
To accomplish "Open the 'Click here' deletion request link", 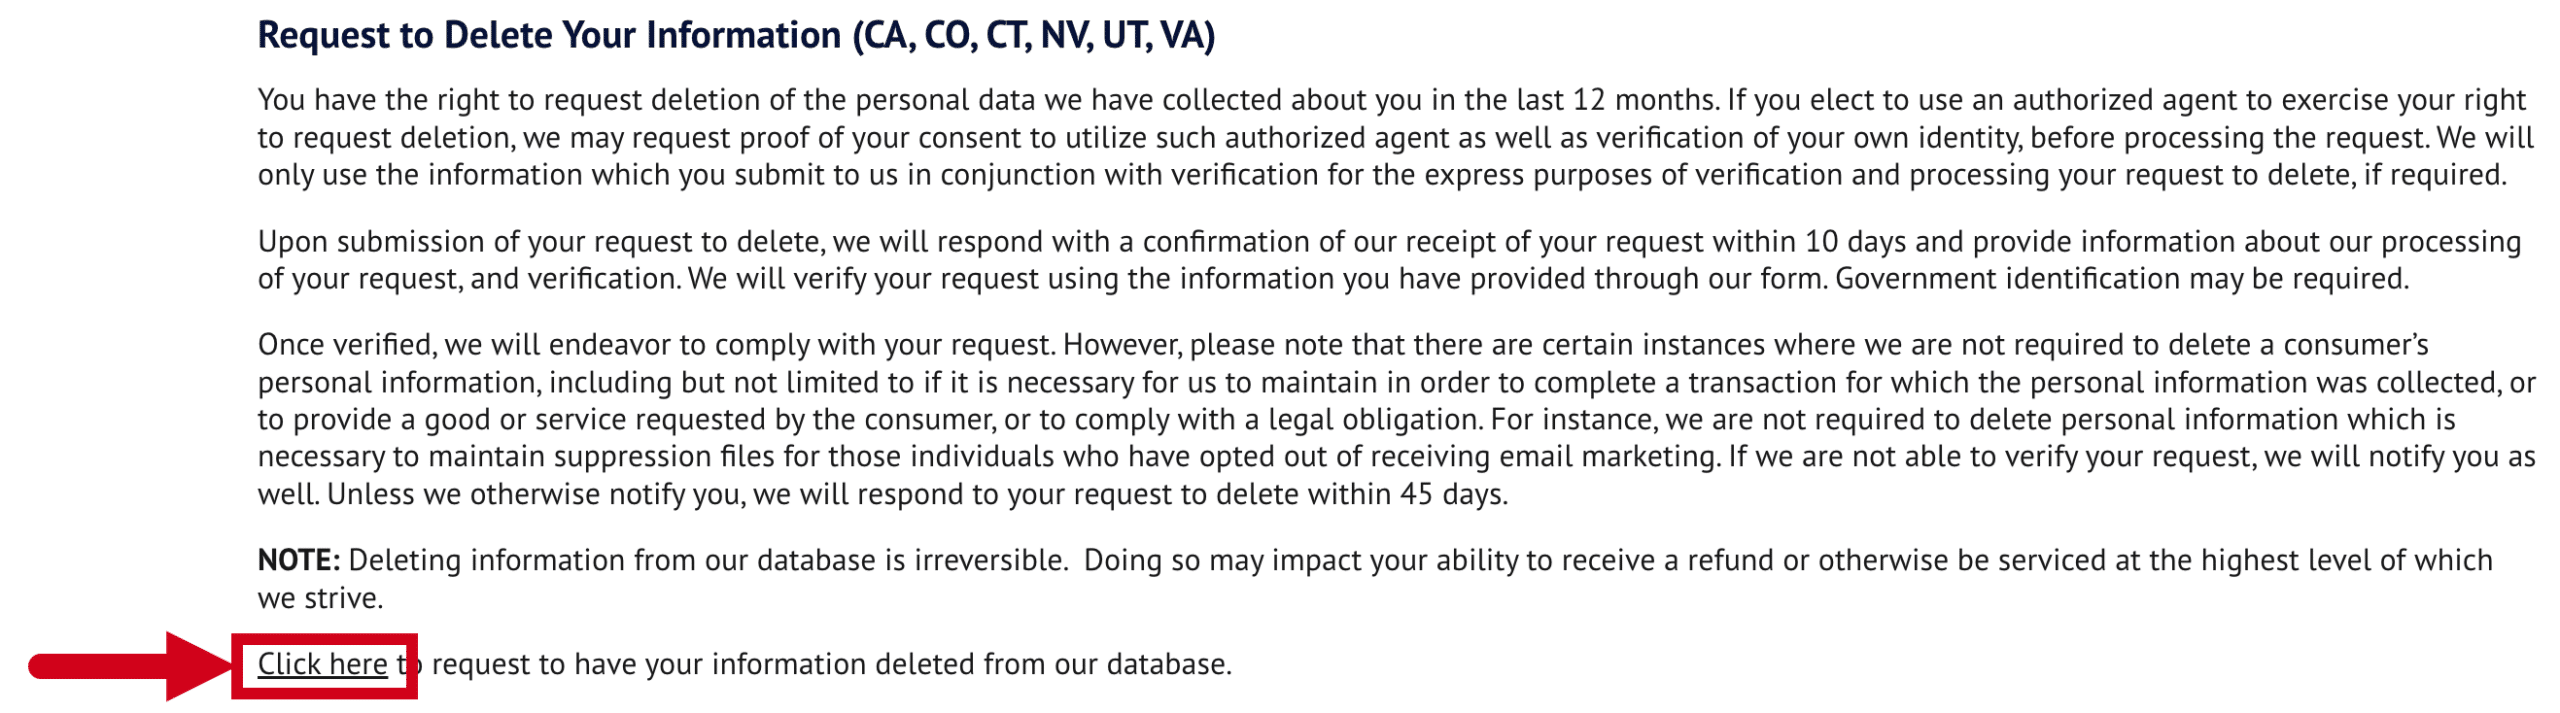I will point(322,664).
